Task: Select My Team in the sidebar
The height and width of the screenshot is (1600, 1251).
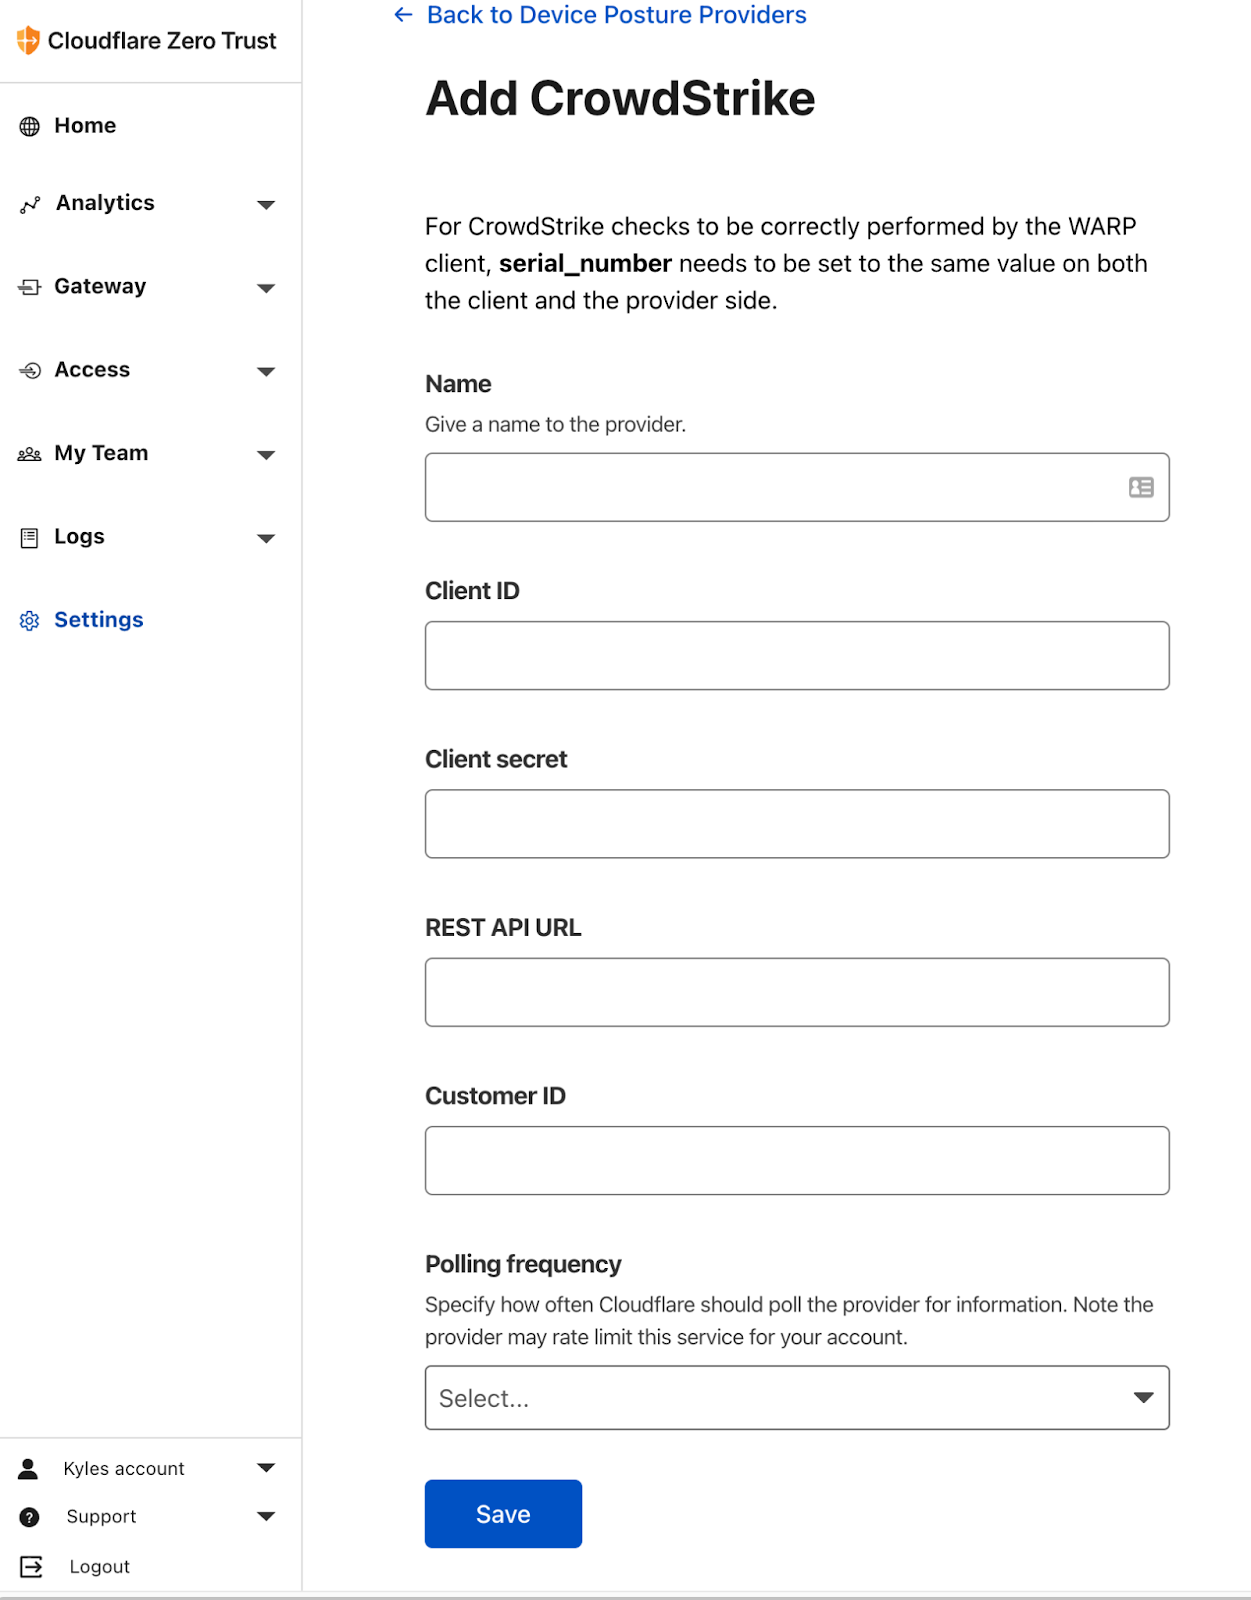Action: pos(101,453)
